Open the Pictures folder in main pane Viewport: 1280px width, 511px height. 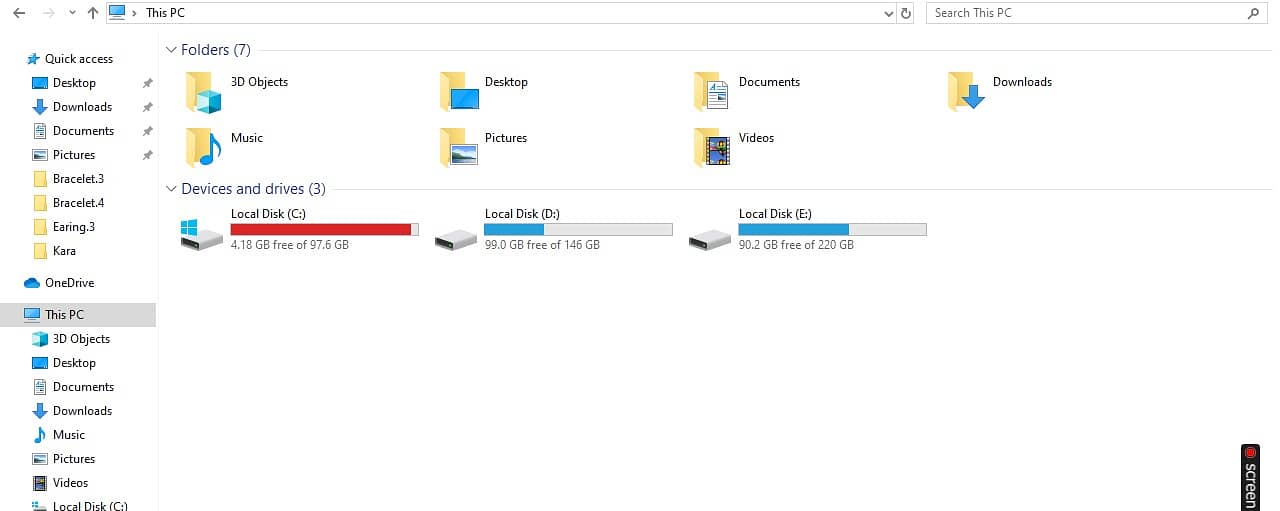point(457,147)
